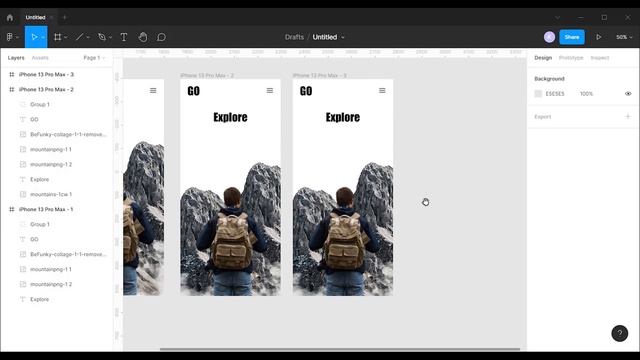Select the Line shape tool
This screenshot has height=360, width=640.
80,37
